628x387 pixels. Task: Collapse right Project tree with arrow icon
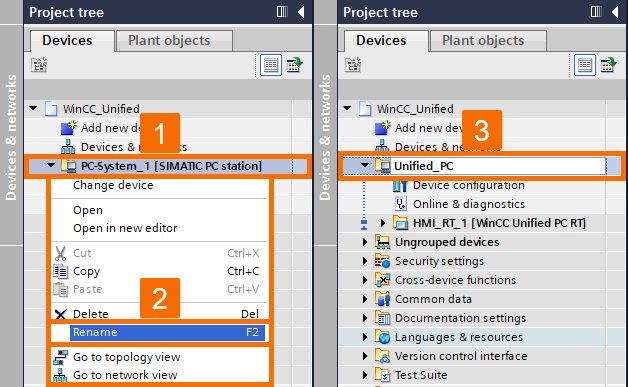[x=615, y=12]
